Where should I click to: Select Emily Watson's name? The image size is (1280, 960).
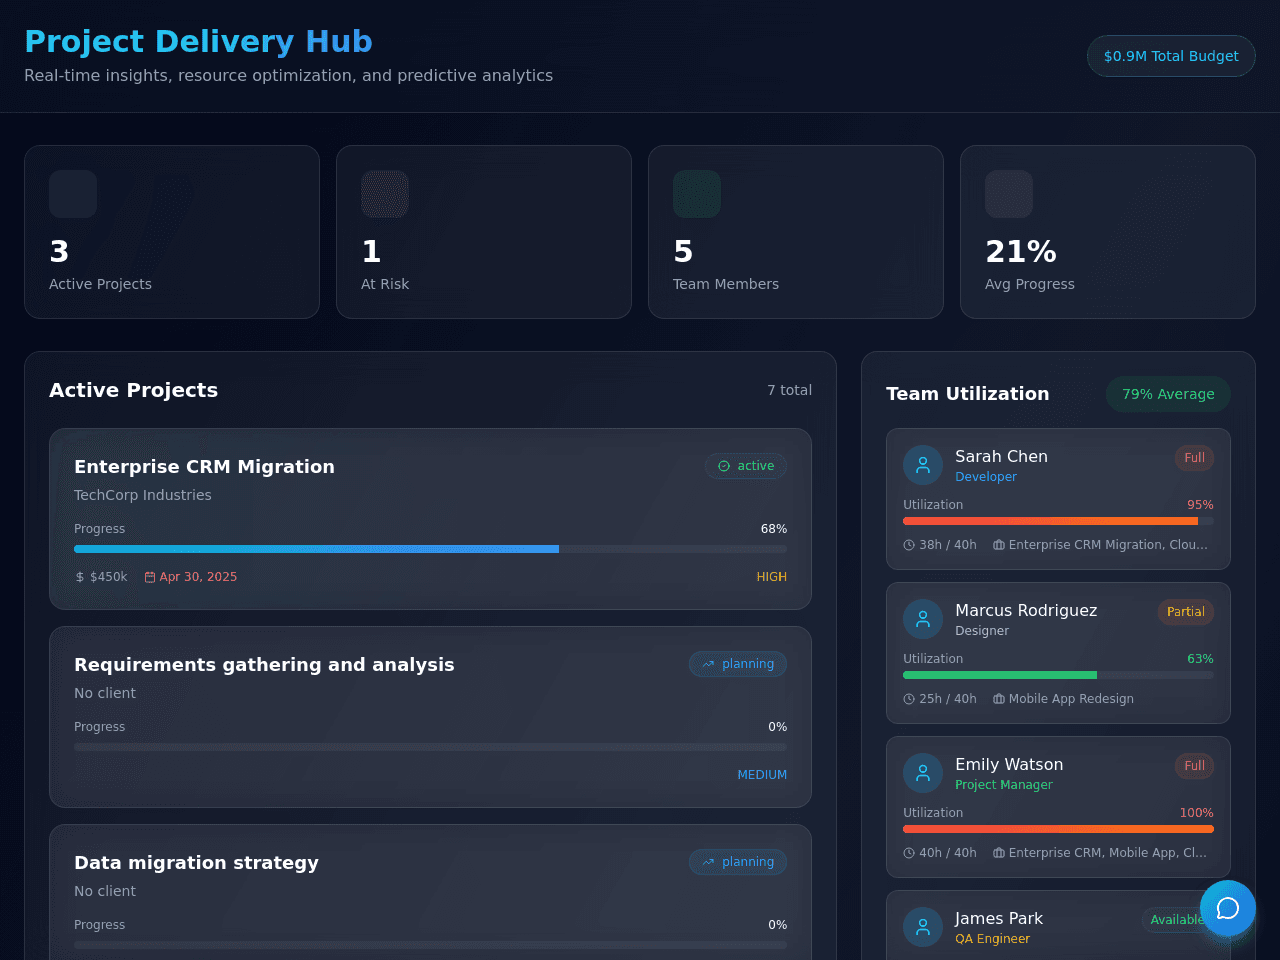pos(1009,764)
